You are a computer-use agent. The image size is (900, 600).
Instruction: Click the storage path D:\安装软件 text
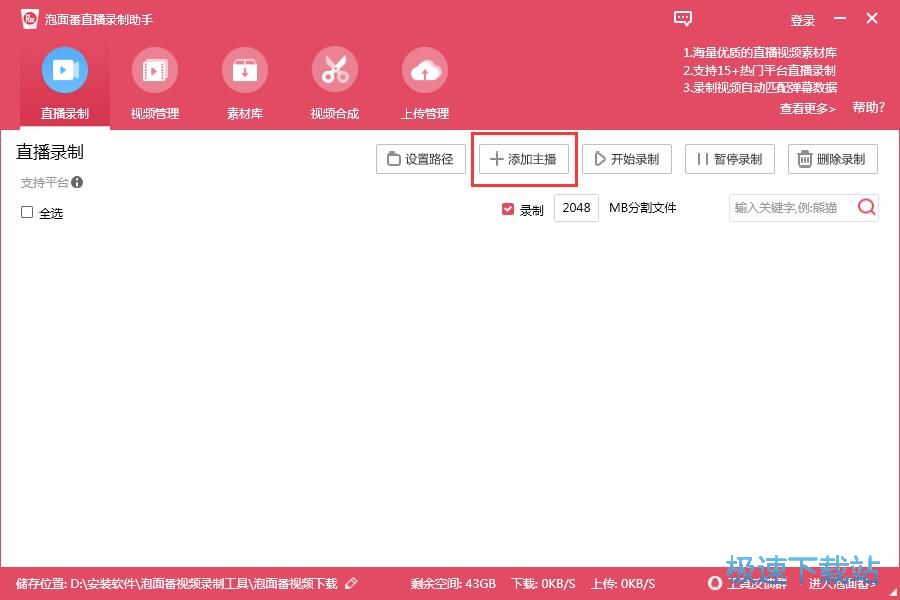tap(204, 584)
